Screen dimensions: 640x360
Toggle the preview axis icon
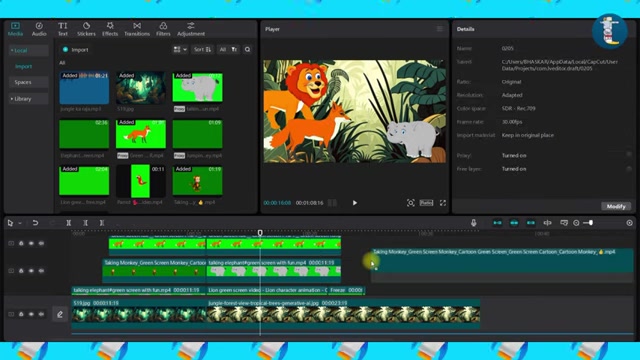coord(547,223)
